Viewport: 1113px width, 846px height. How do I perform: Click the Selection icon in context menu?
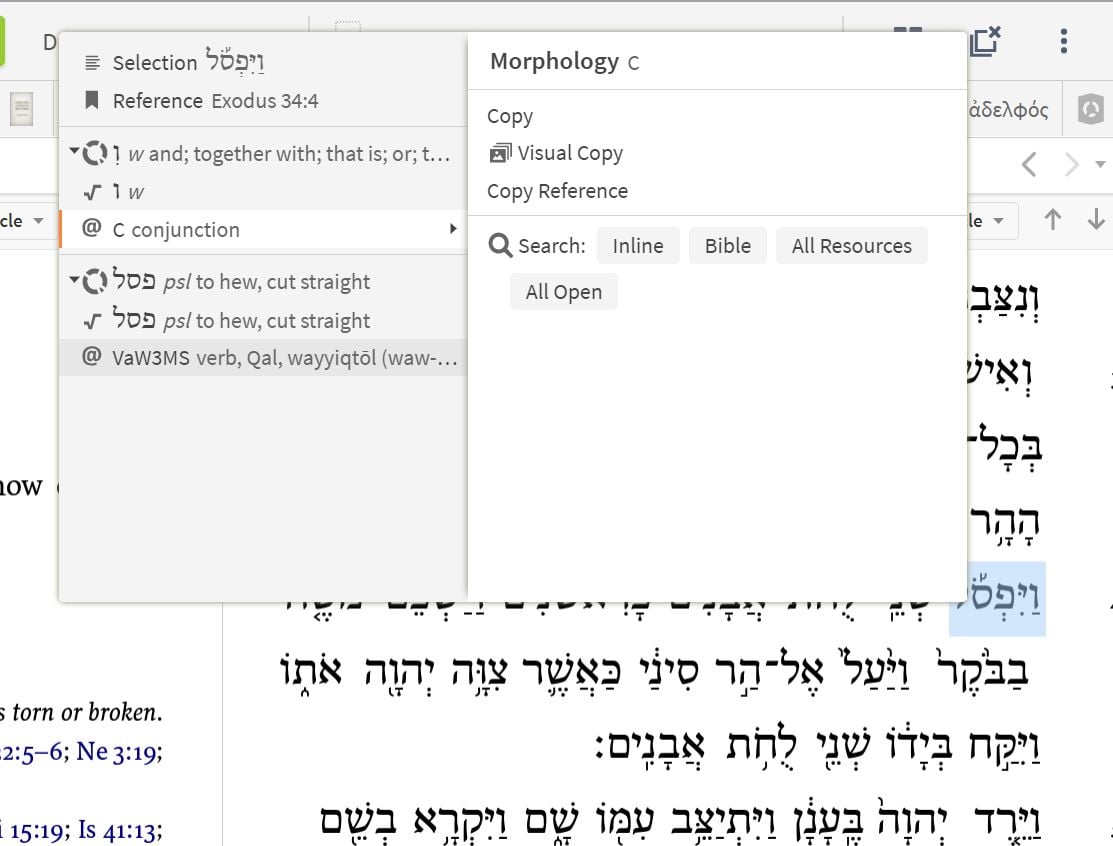click(92, 62)
